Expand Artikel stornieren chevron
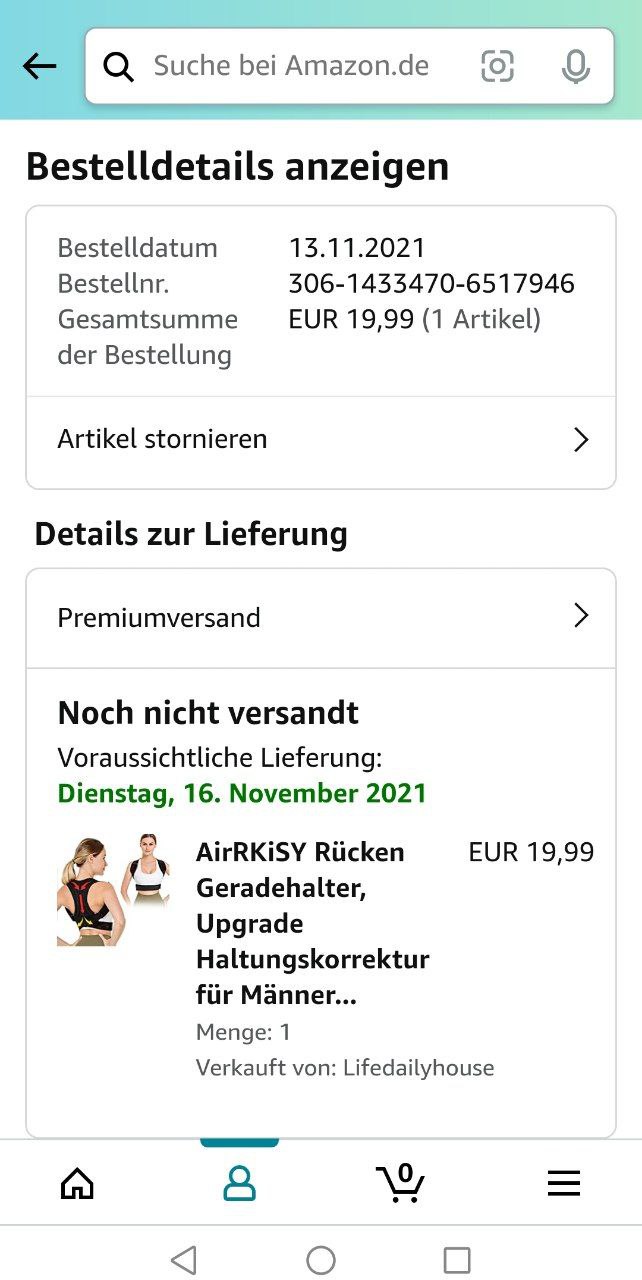This screenshot has width=642, height=1280. [x=581, y=440]
